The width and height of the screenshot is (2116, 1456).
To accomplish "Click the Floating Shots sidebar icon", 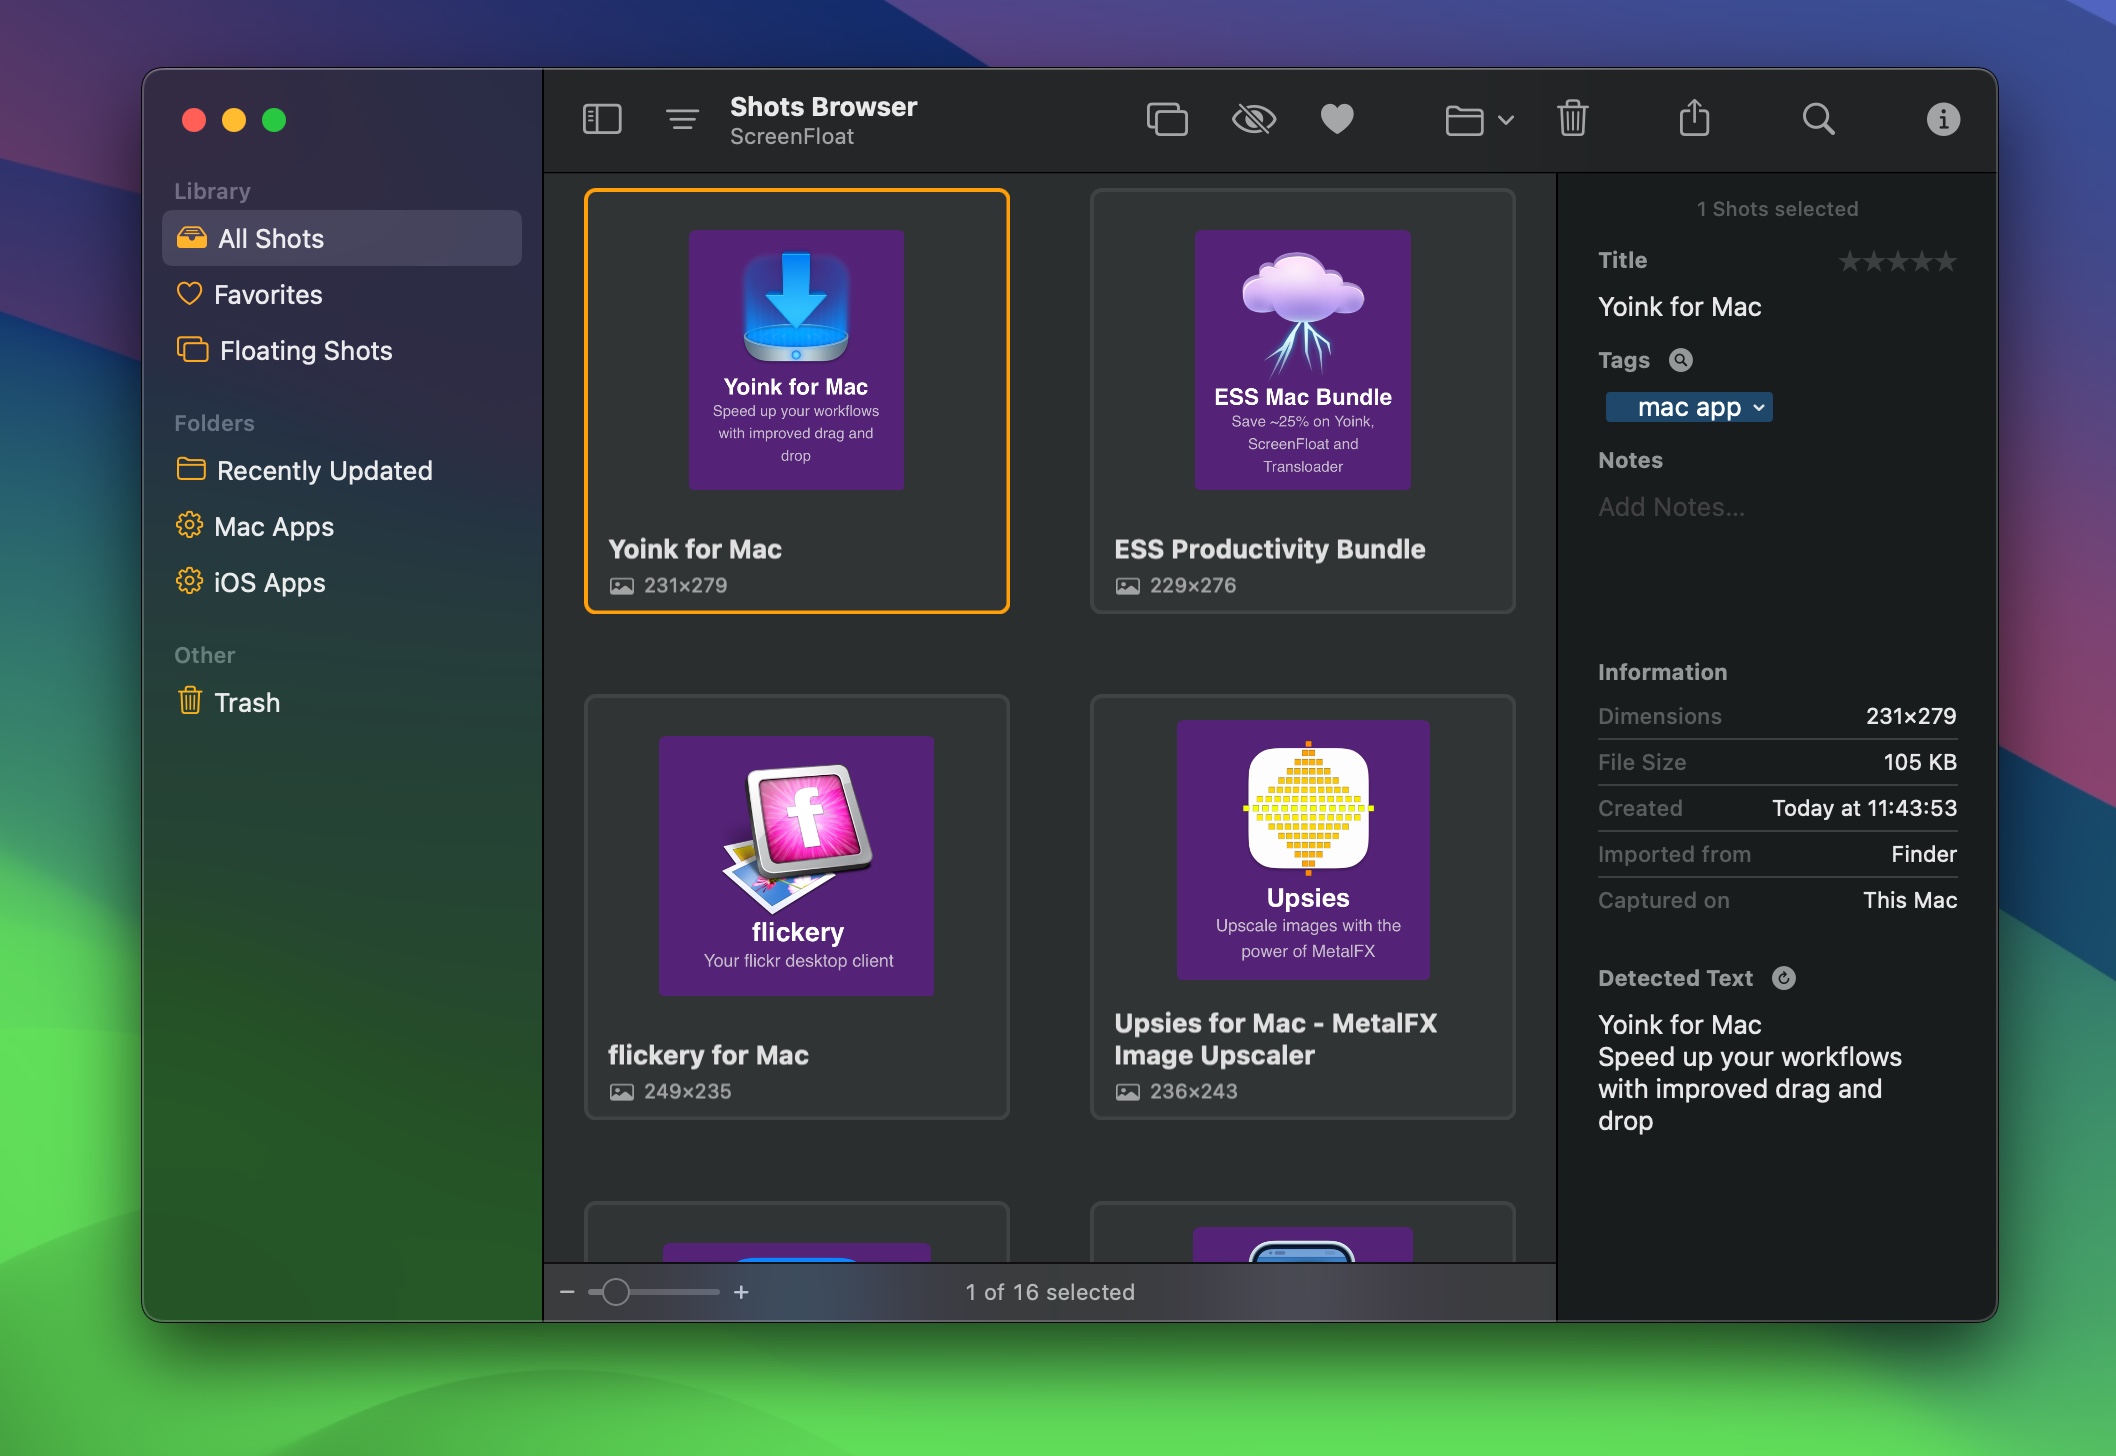I will [x=192, y=350].
